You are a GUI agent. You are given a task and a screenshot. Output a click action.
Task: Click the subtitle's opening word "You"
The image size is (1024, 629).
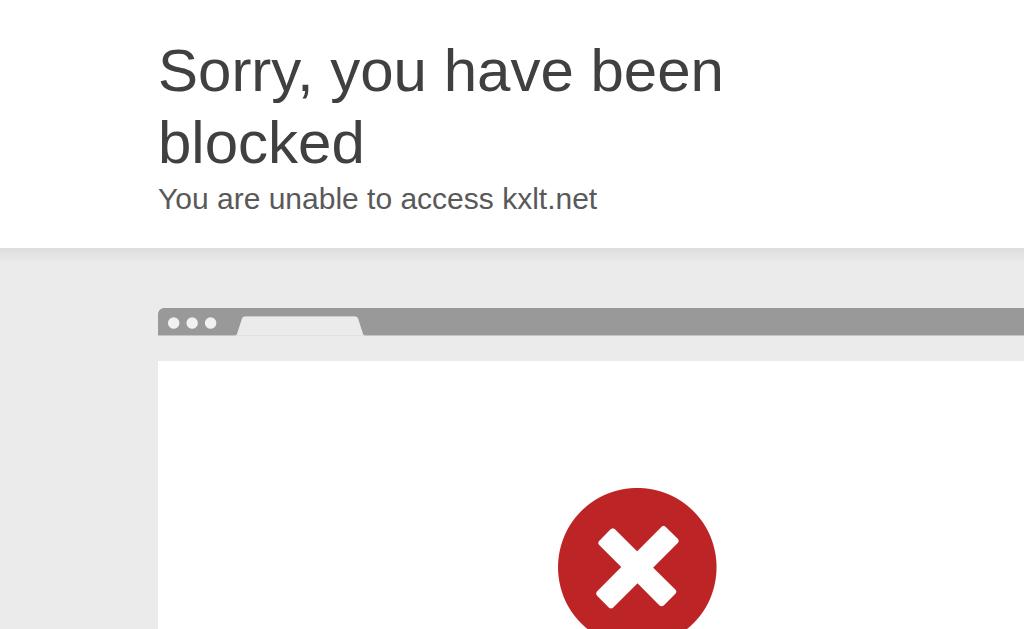pyautogui.click(x=184, y=199)
